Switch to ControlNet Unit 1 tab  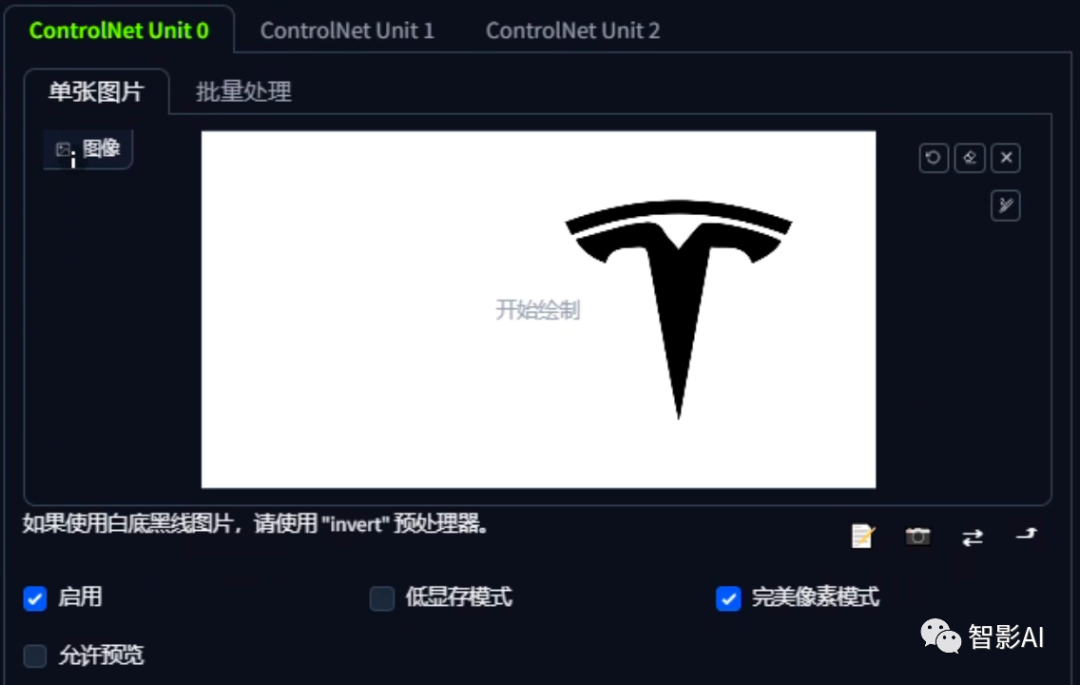pos(347,30)
